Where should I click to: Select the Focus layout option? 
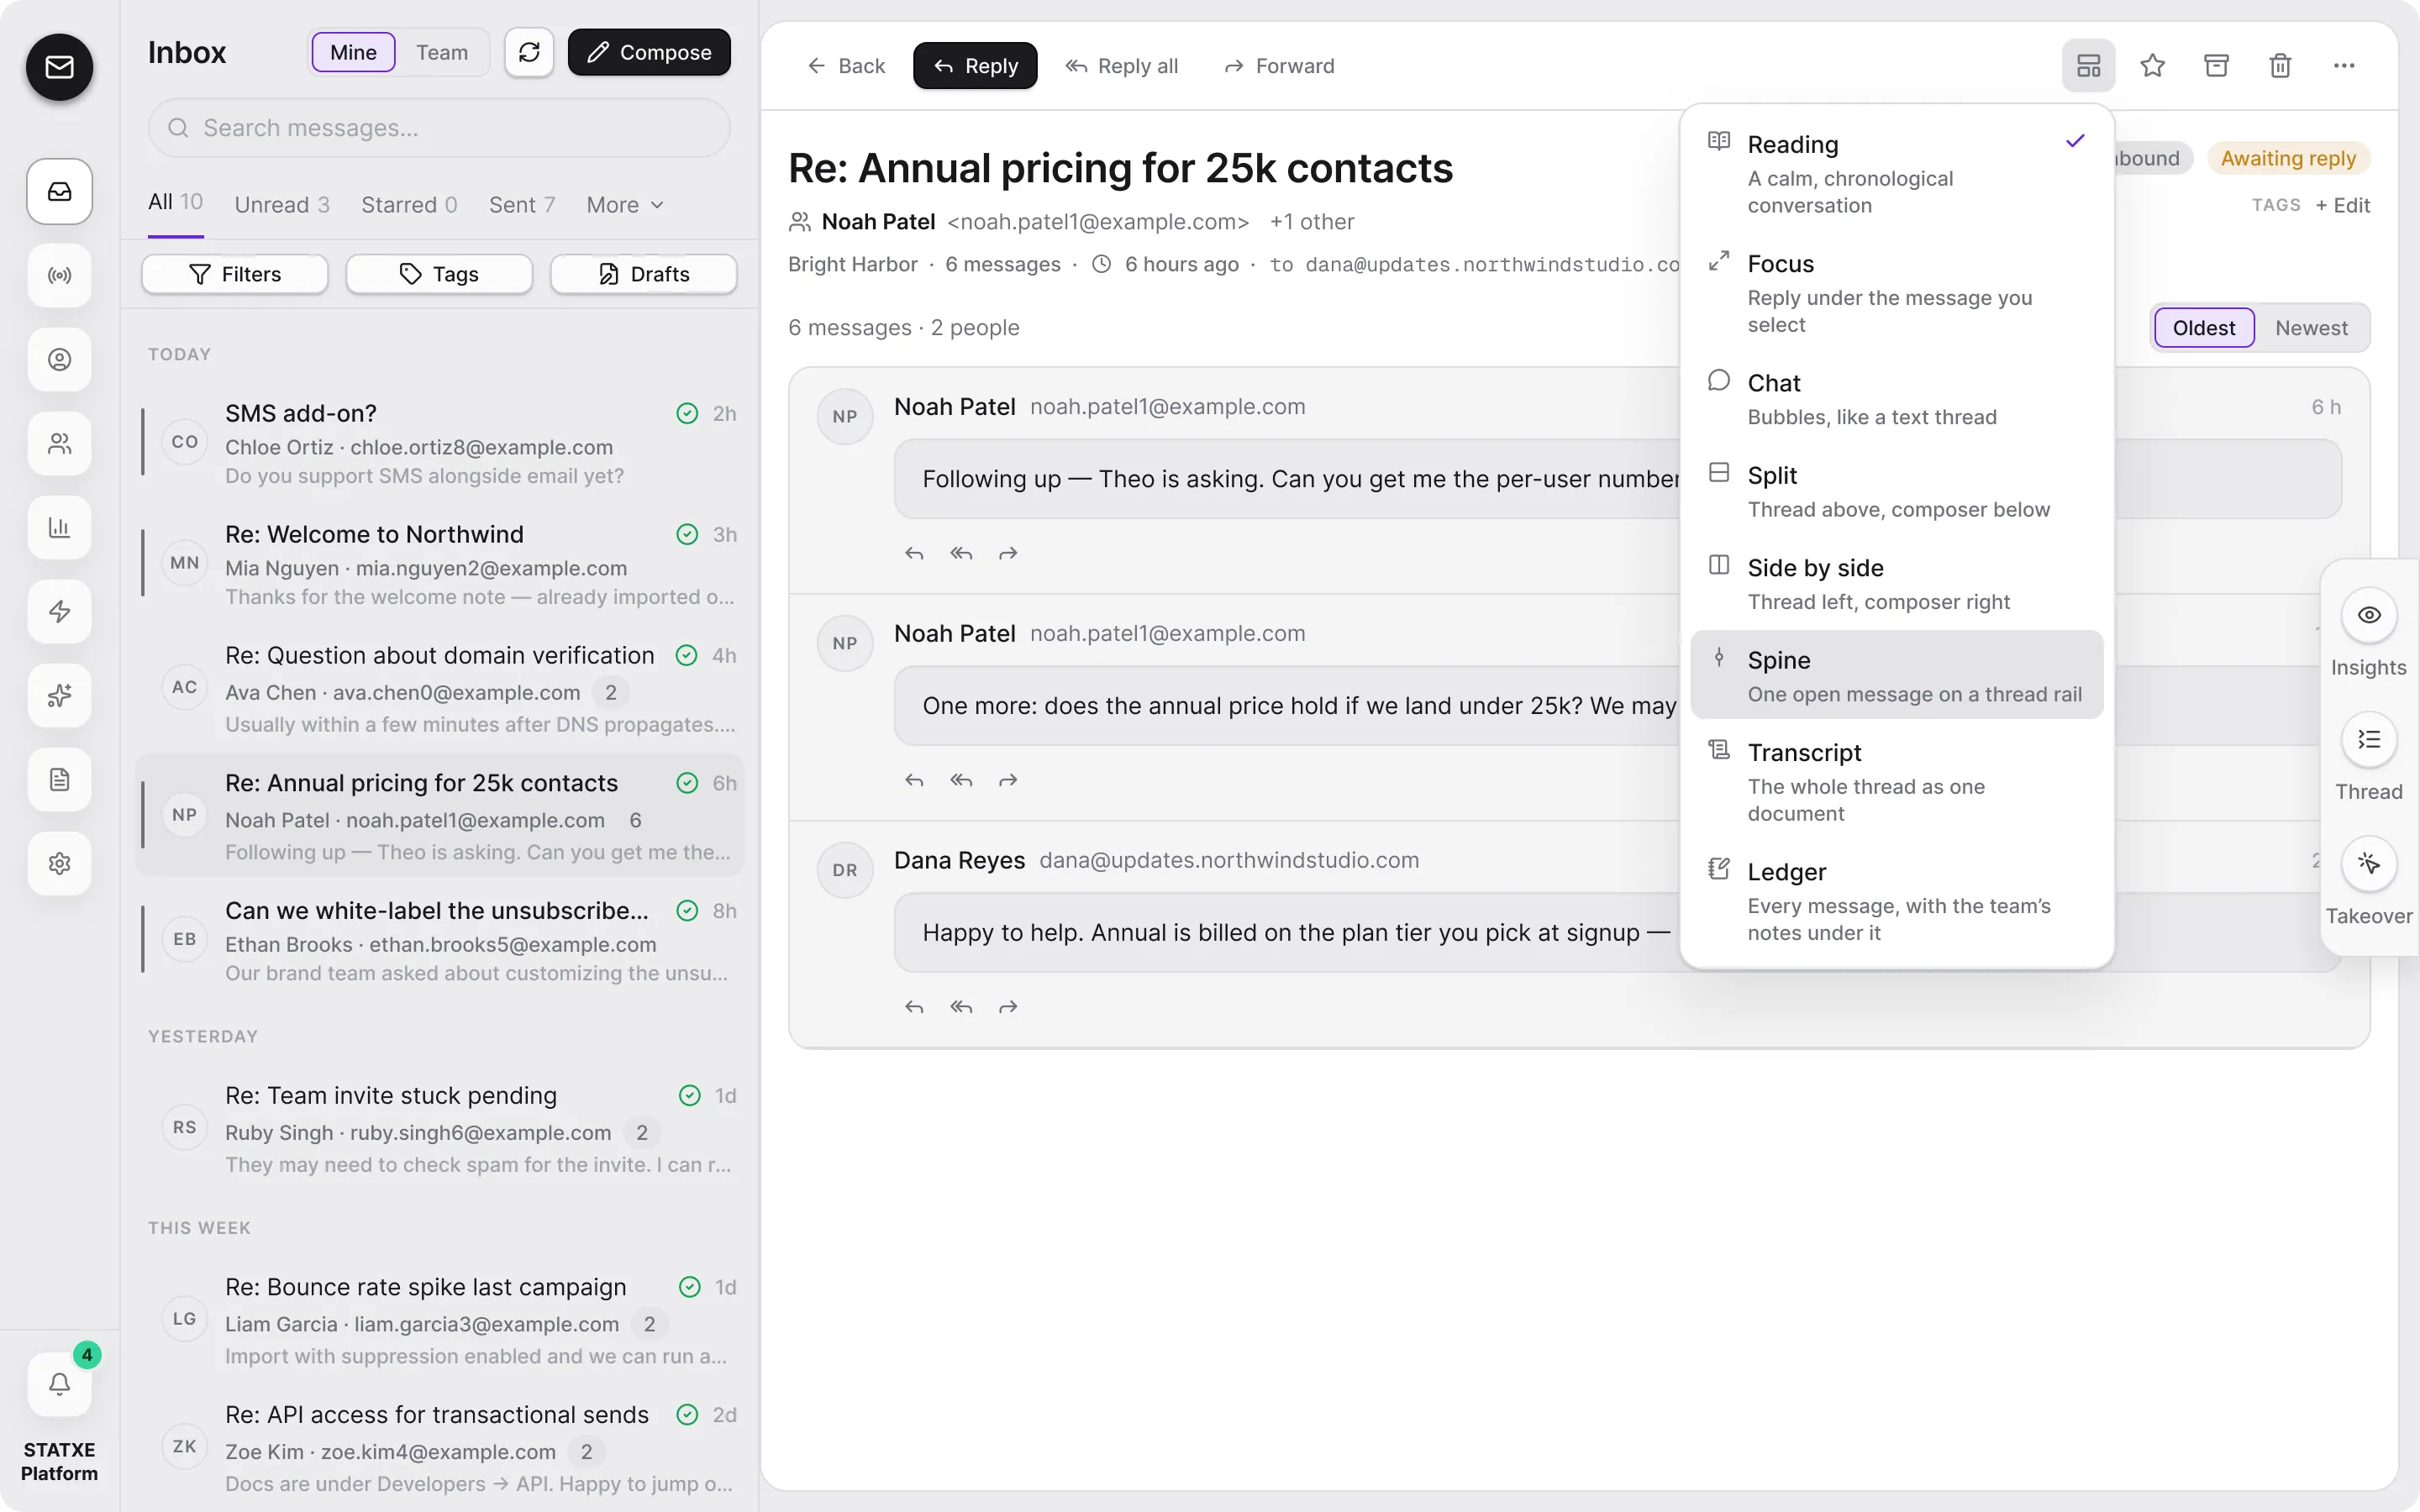click(1896, 293)
